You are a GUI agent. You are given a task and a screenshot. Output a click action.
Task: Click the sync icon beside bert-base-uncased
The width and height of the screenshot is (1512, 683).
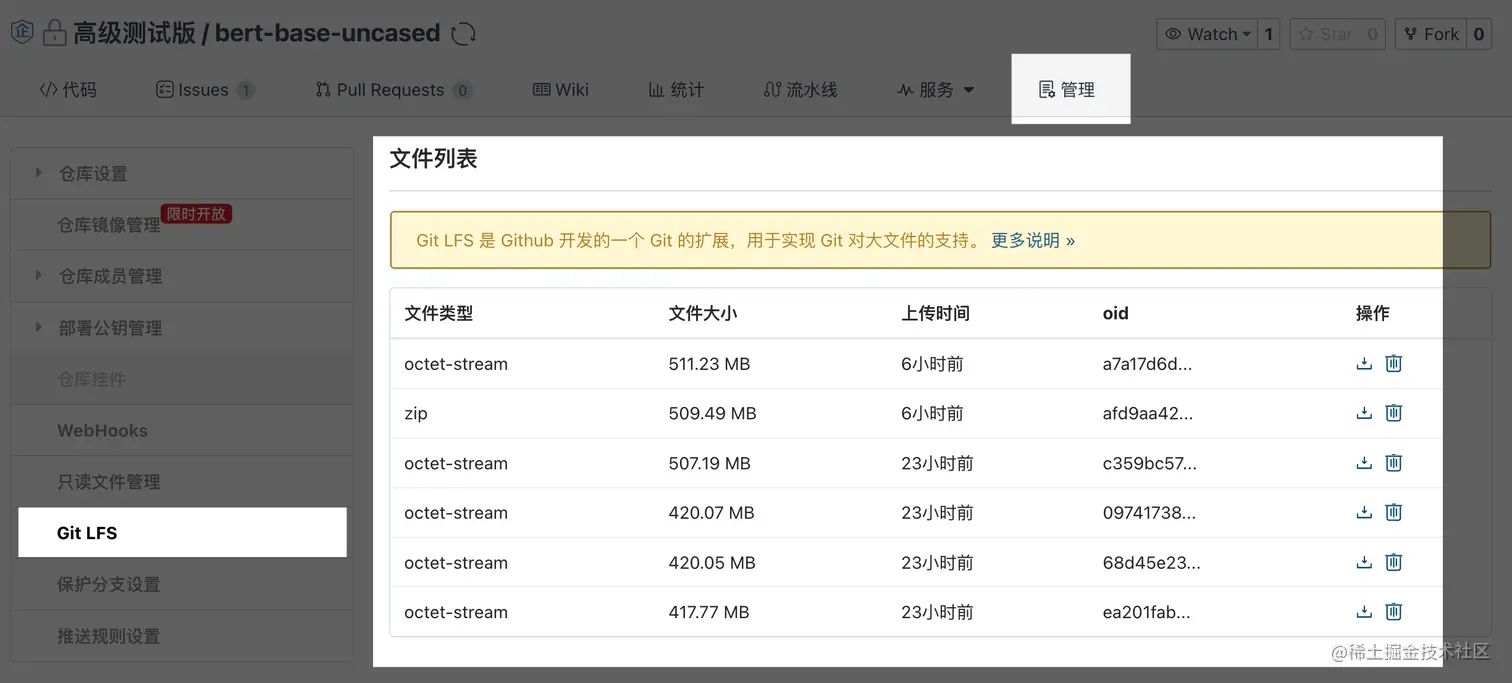pyautogui.click(x=463, y=34)
